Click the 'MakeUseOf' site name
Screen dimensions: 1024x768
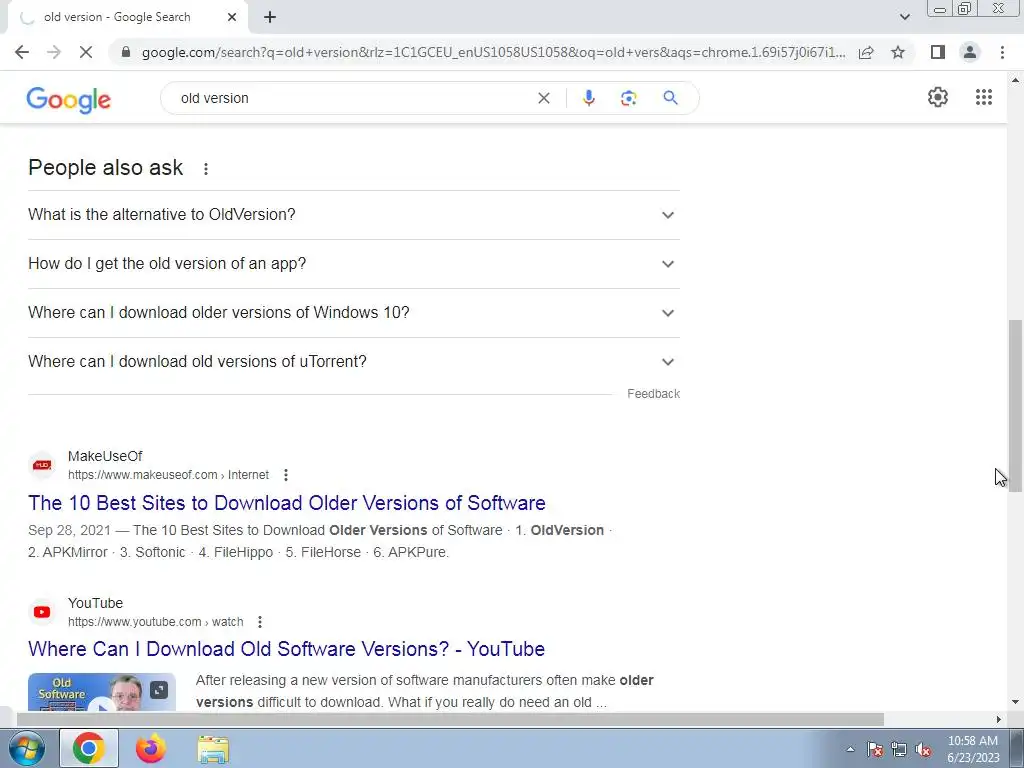tap(105, 456)
